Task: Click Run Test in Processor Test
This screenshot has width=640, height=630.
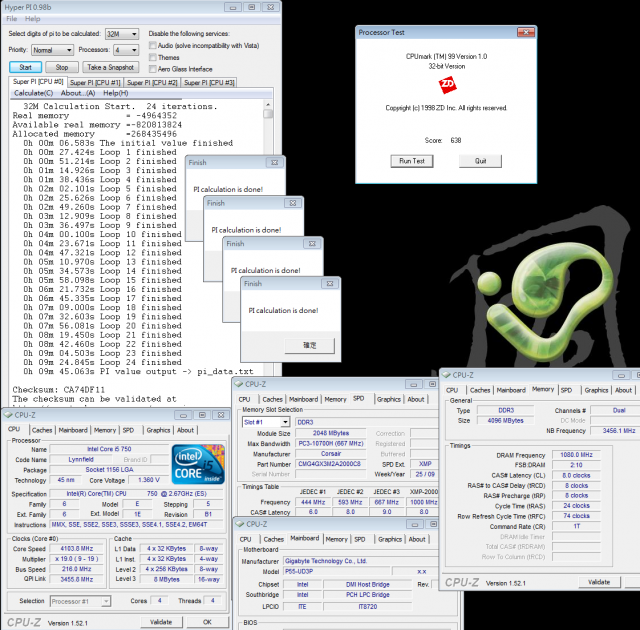Action: (412, 161)
